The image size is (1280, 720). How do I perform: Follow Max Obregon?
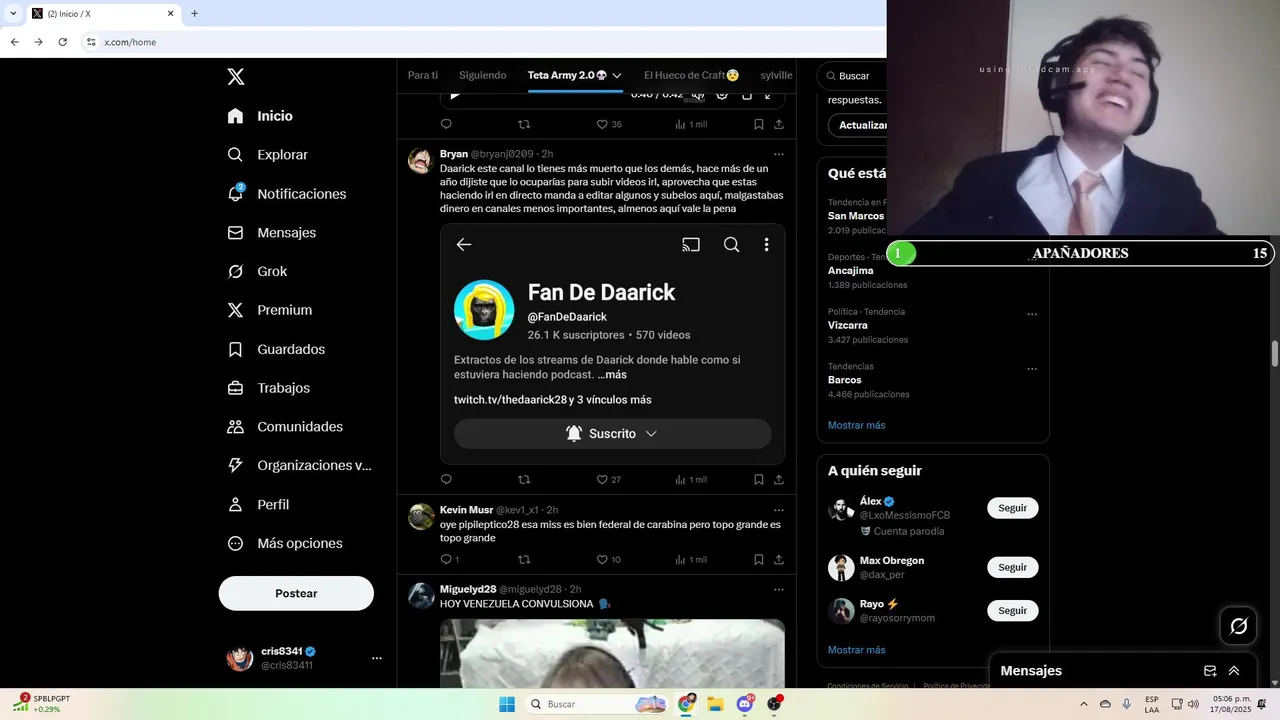click(1012, 567)
